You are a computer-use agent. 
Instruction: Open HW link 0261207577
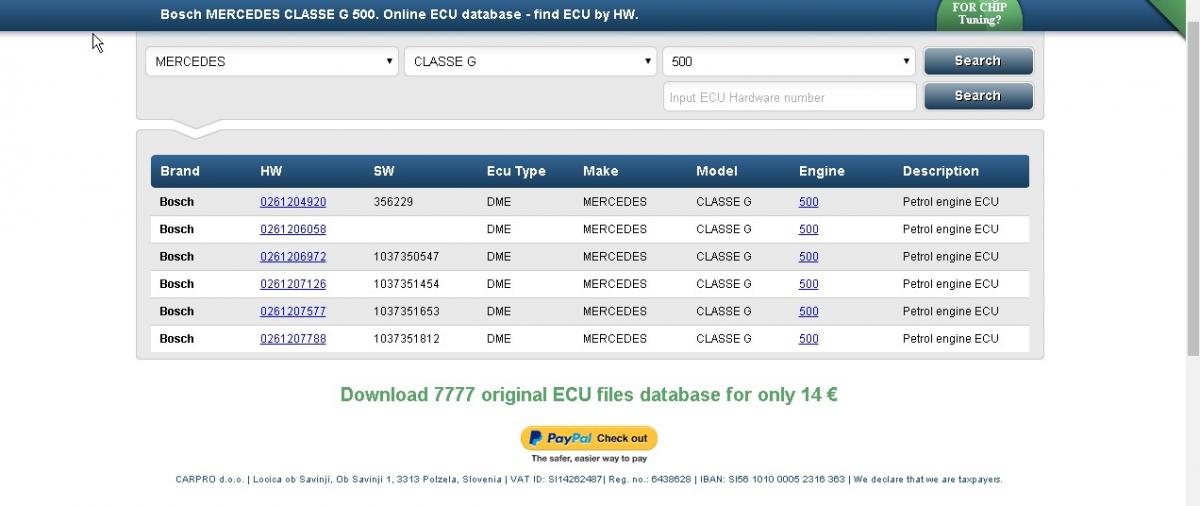click(x=293, y=311)
